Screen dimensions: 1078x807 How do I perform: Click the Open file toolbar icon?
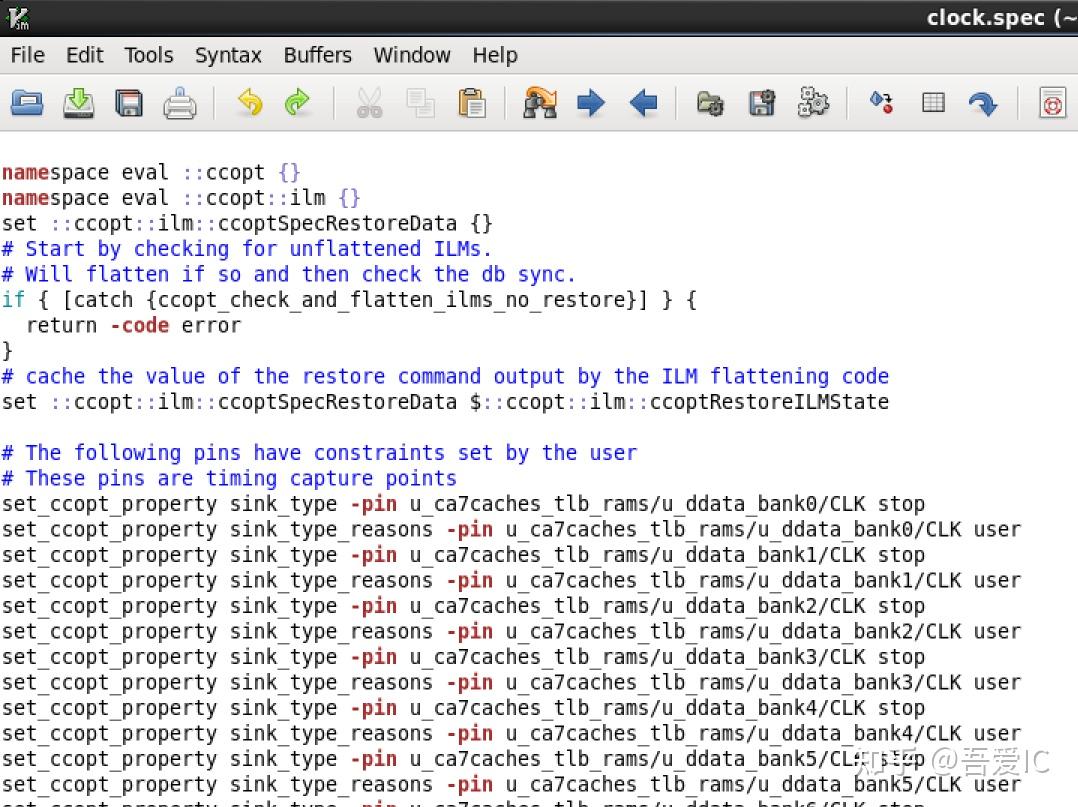(x=27, y=103)
